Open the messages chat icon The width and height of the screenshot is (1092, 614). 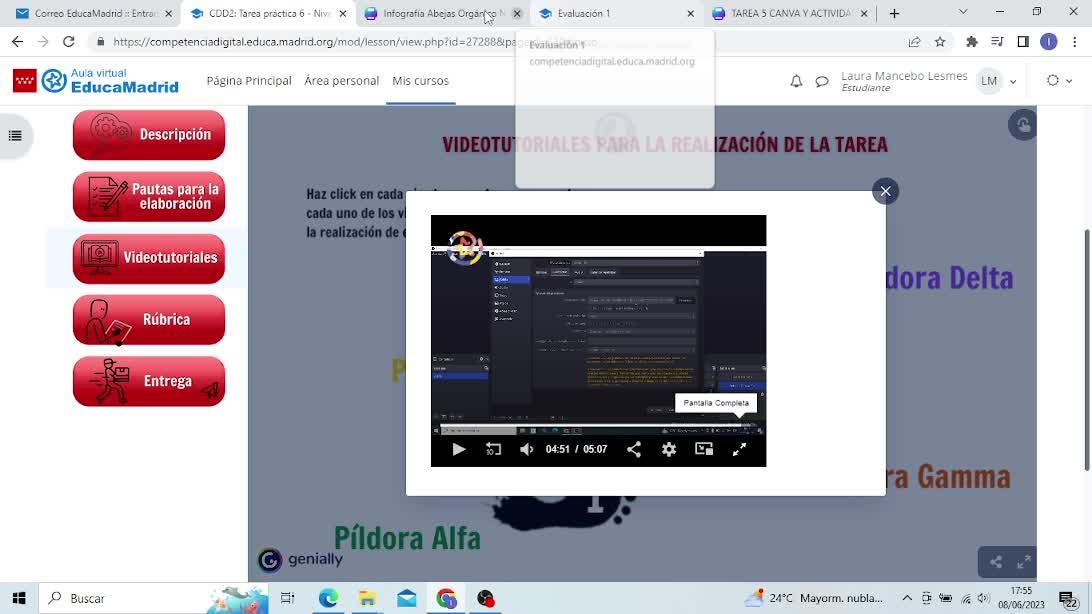[822, 81]
